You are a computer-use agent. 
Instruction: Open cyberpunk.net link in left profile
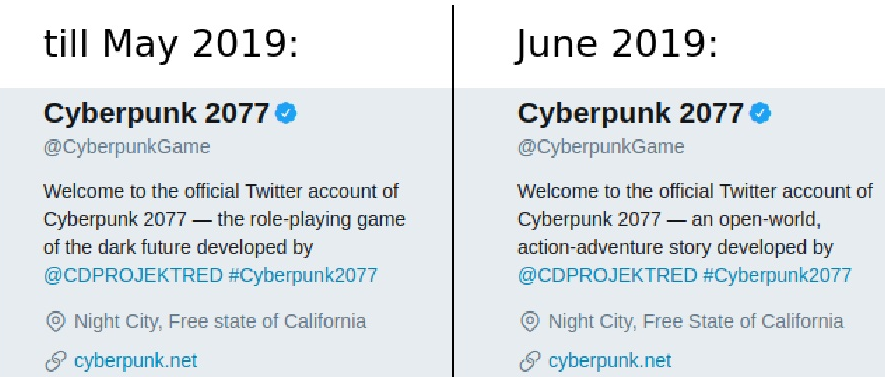[135, 360]
